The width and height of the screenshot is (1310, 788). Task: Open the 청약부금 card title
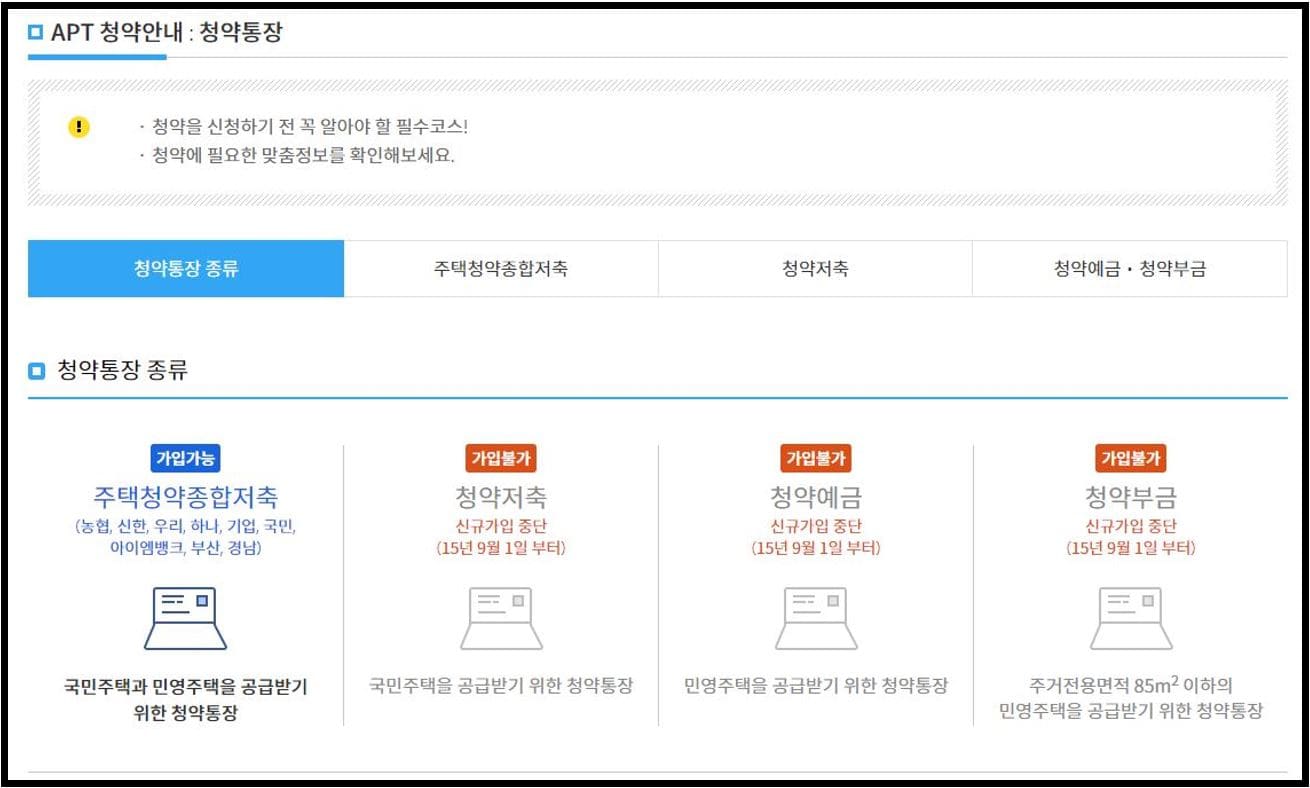(x=1131, y=497)
